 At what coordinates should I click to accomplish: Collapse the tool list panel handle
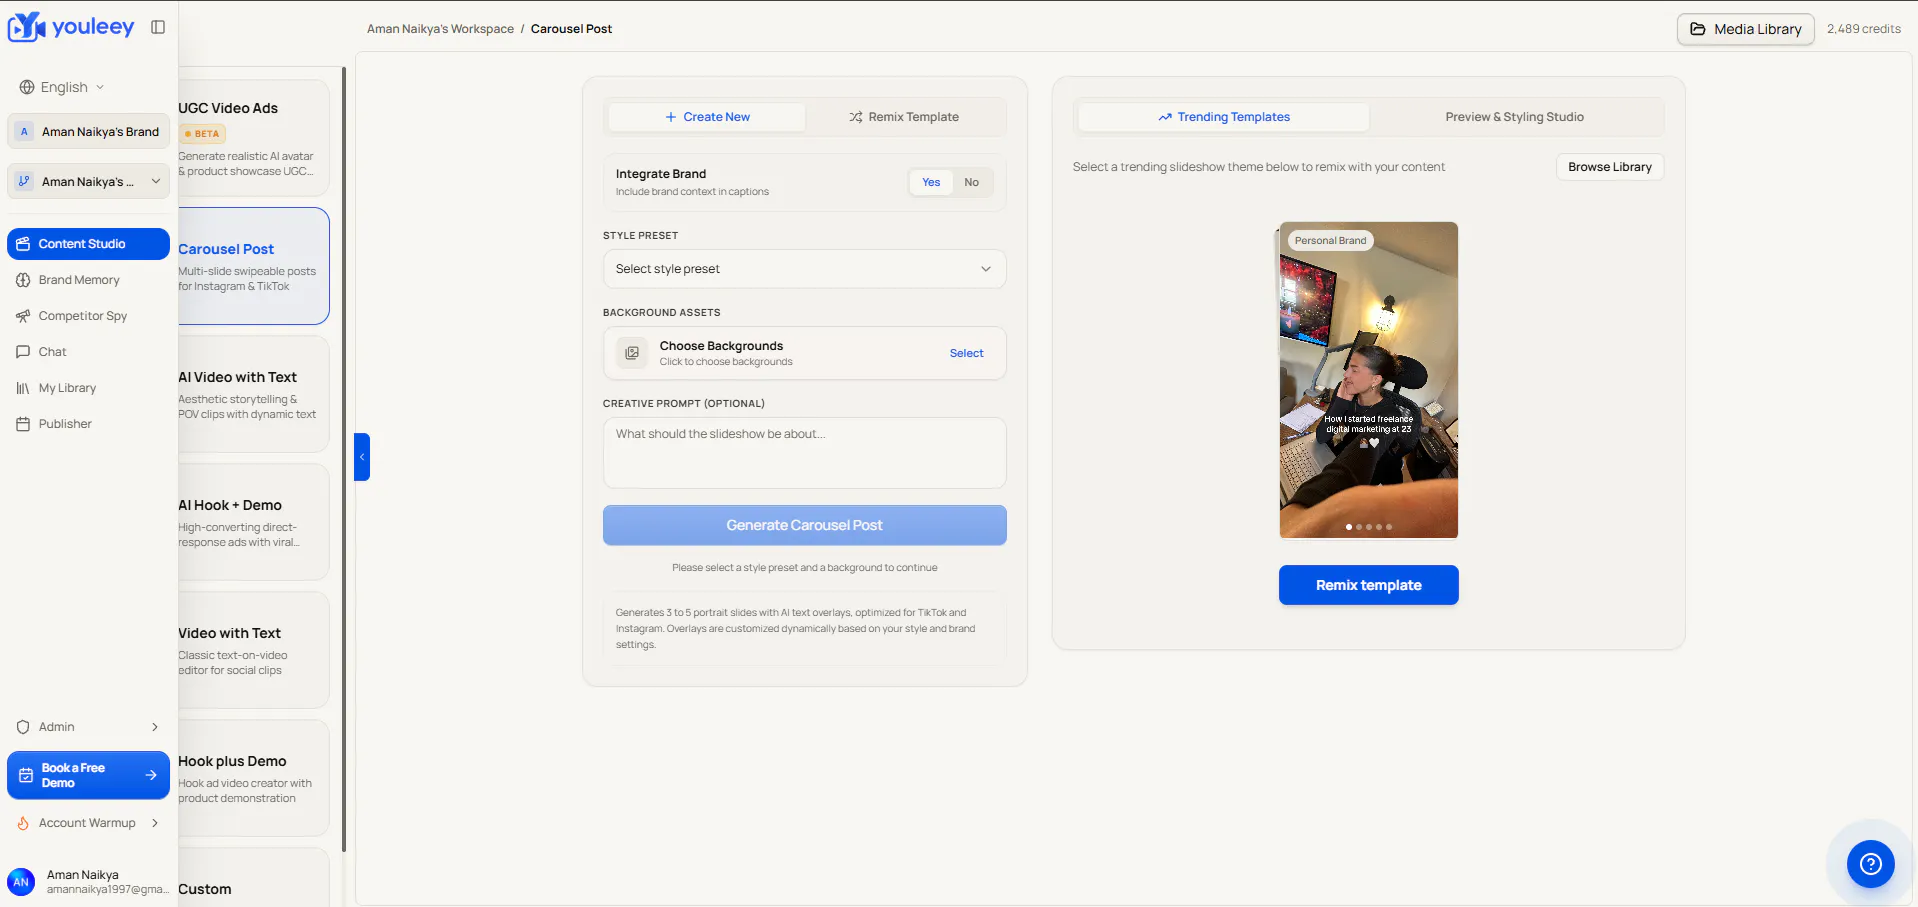point(362,457)
